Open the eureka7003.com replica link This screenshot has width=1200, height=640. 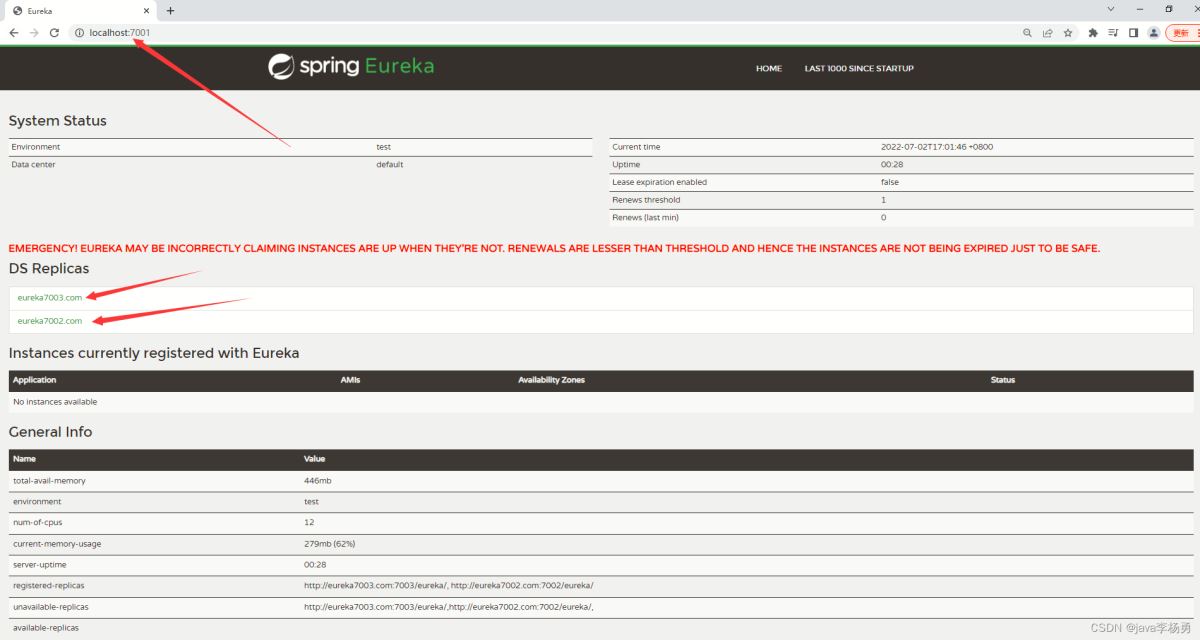pos(50,297)
